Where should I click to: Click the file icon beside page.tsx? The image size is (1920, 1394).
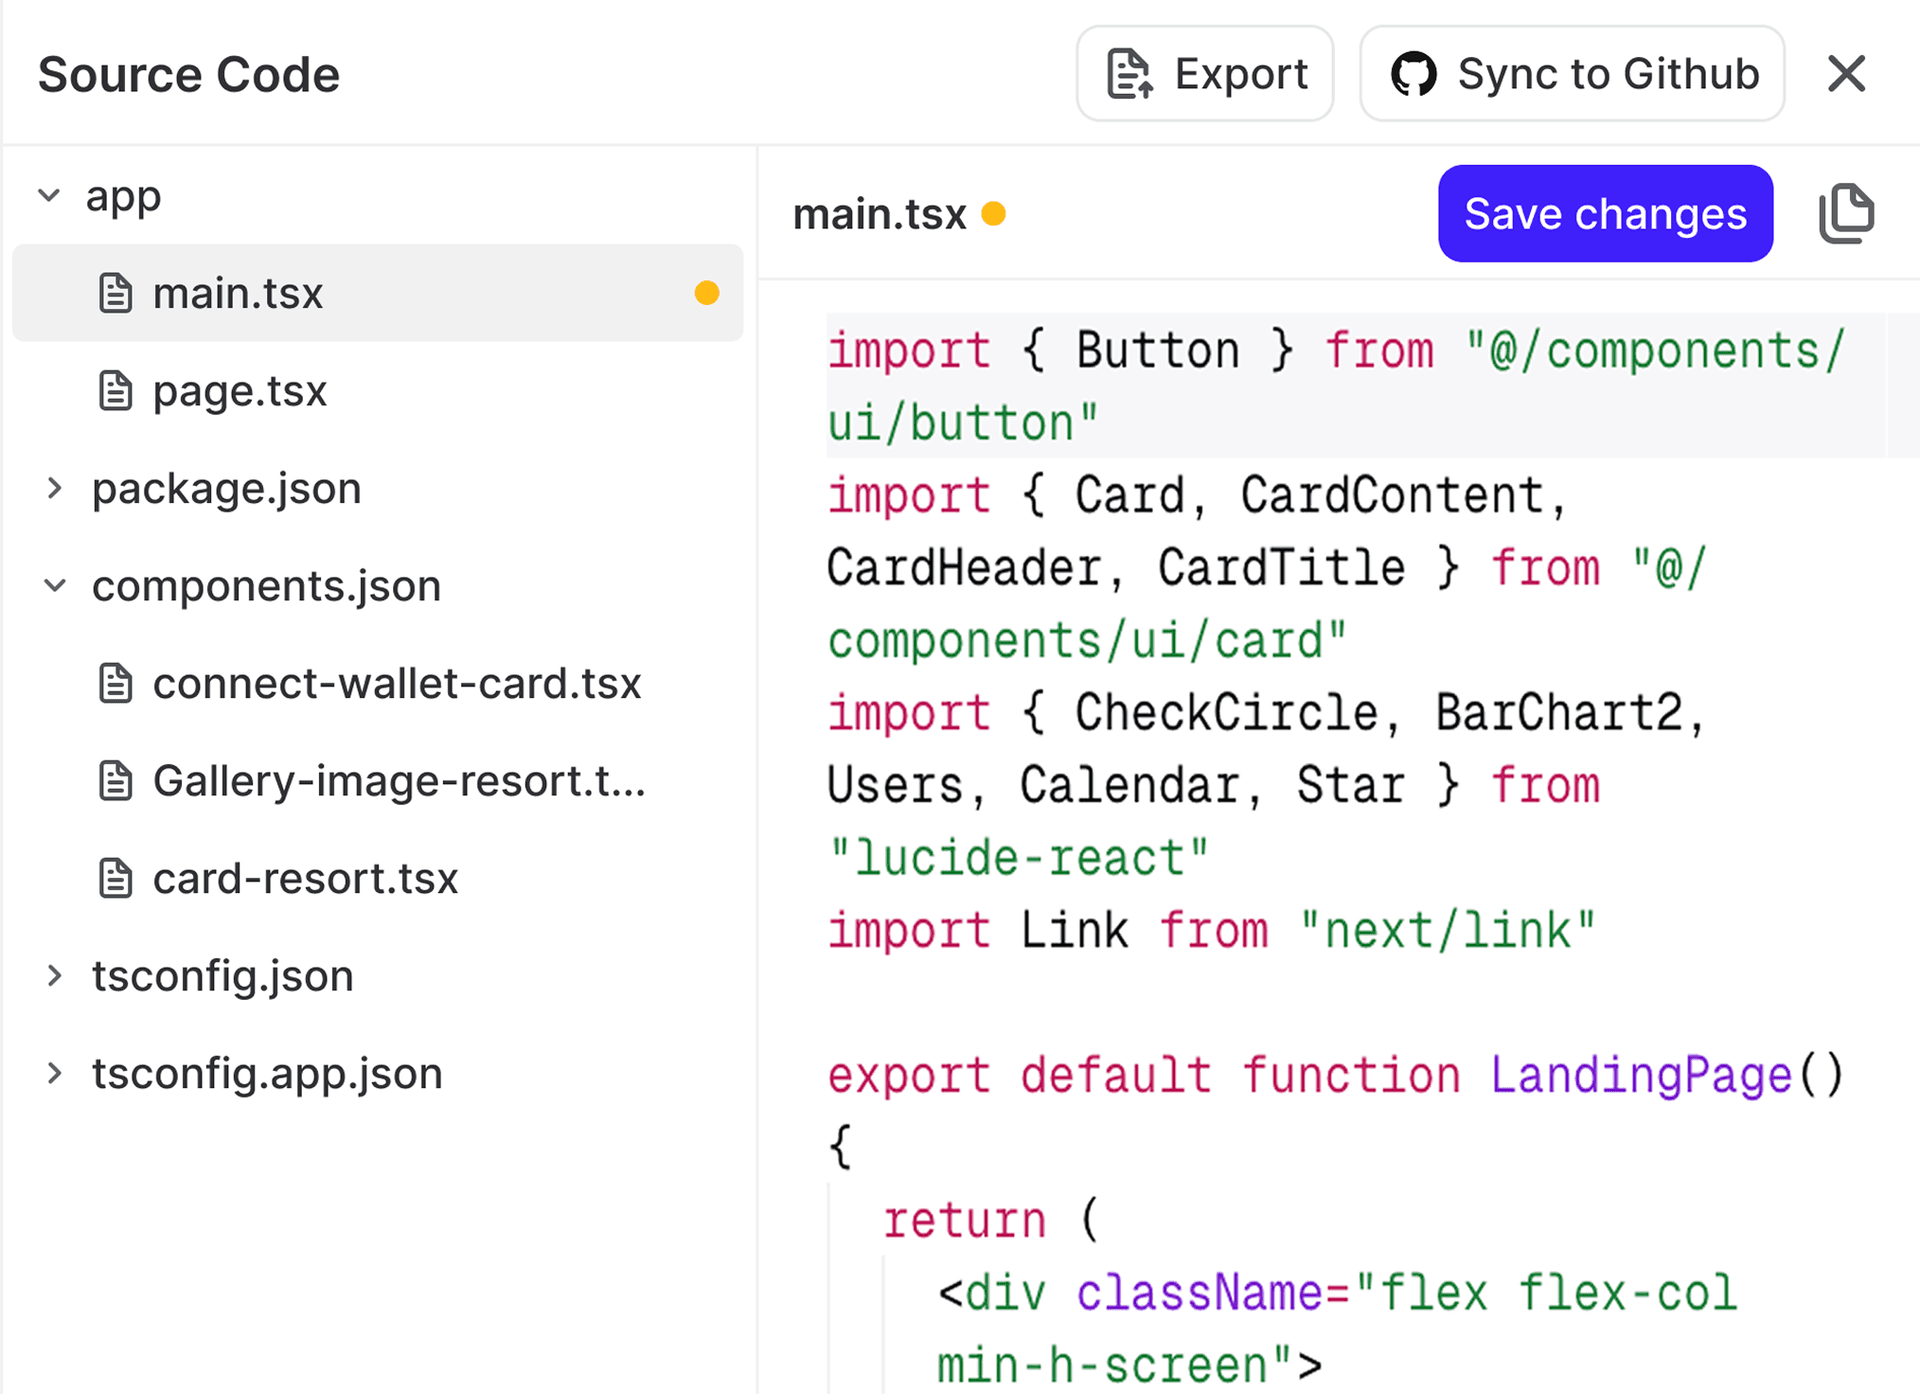117,391
